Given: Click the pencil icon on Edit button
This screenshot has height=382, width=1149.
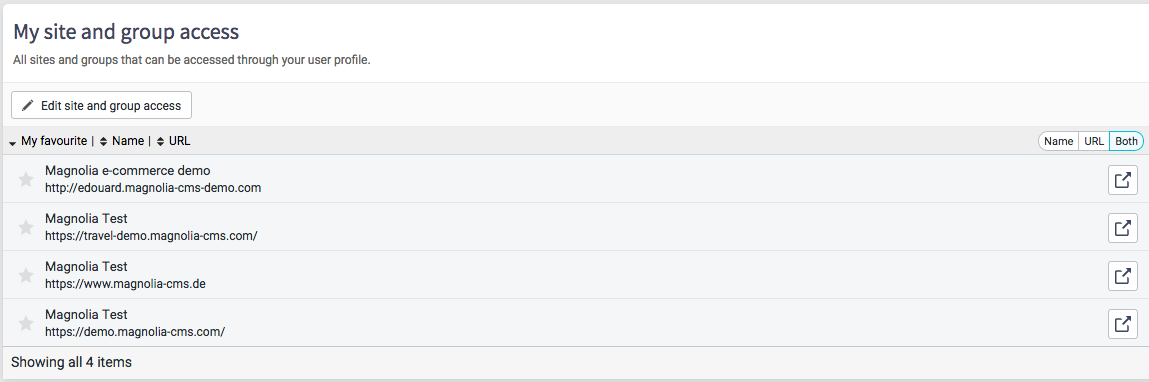Looking at the screenshot, I should click(28, 105).
